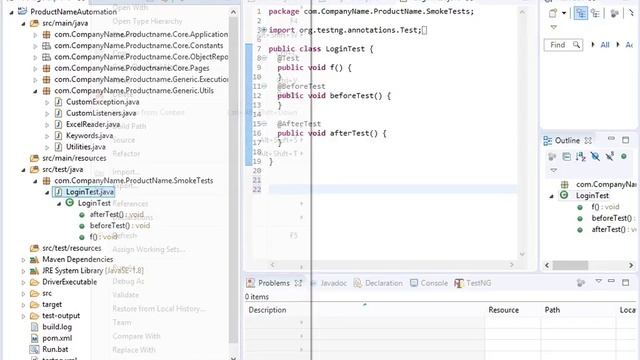
Task: Minimize the Outline view
Action: [611, 139]
